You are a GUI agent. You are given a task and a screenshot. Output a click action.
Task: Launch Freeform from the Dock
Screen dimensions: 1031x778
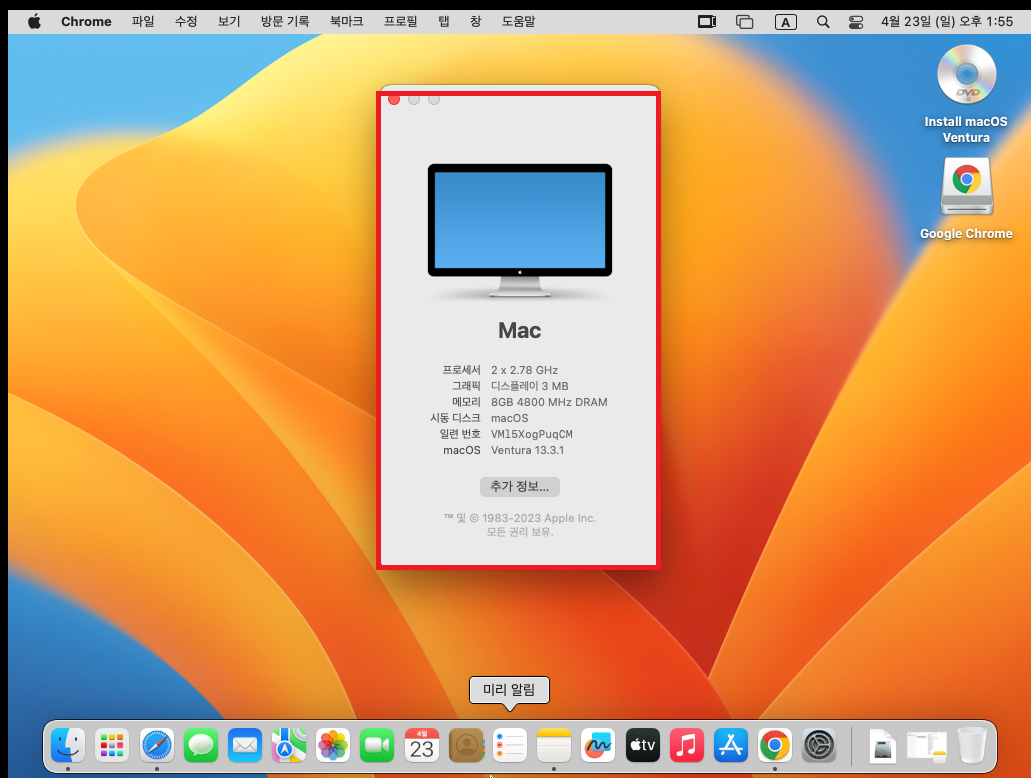(x=598, y=746)
